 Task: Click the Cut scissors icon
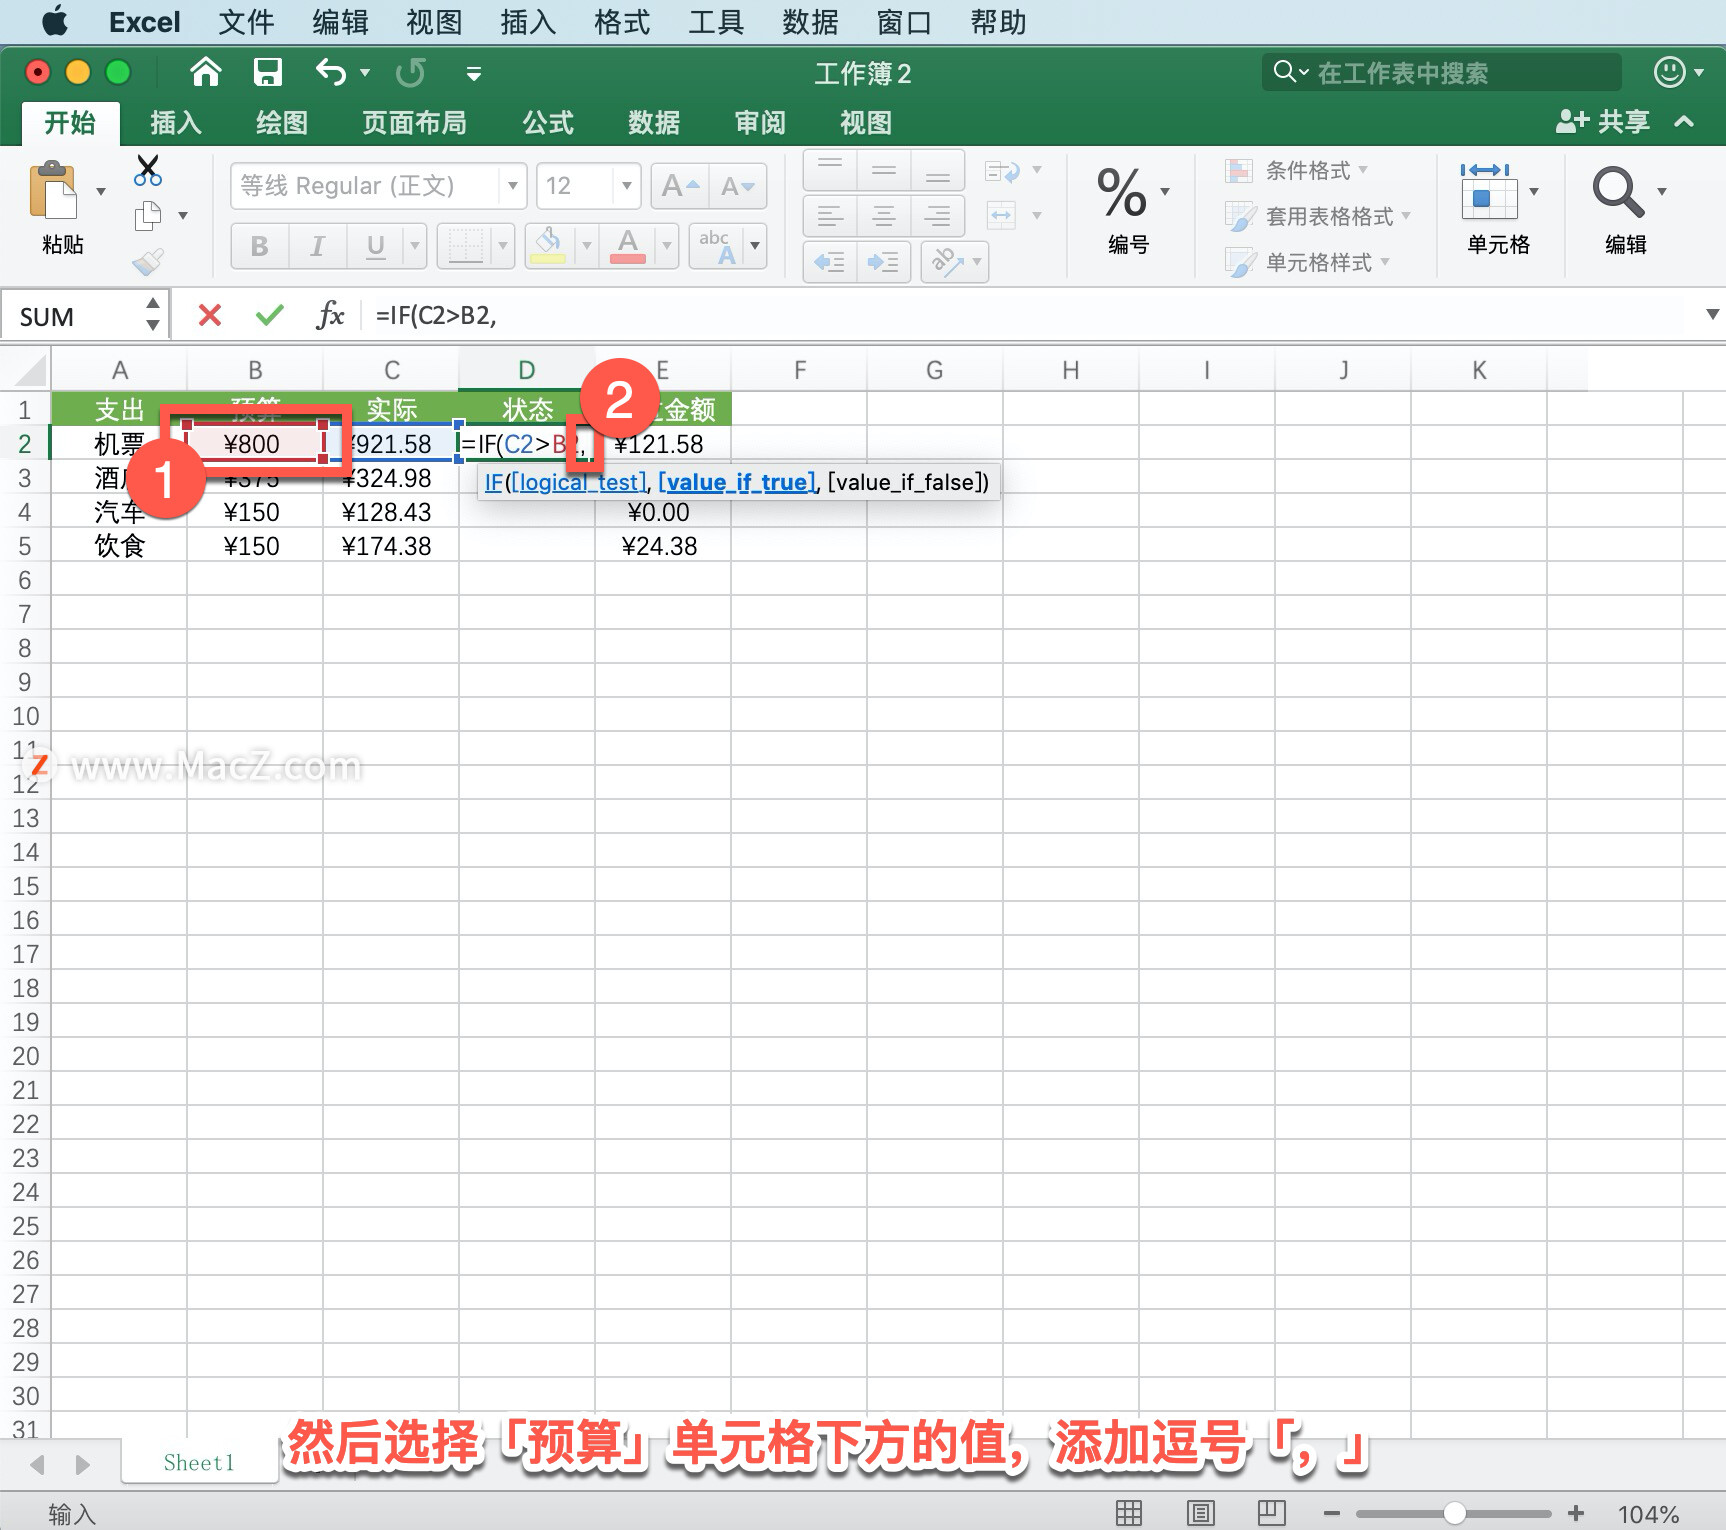(148, 170)
